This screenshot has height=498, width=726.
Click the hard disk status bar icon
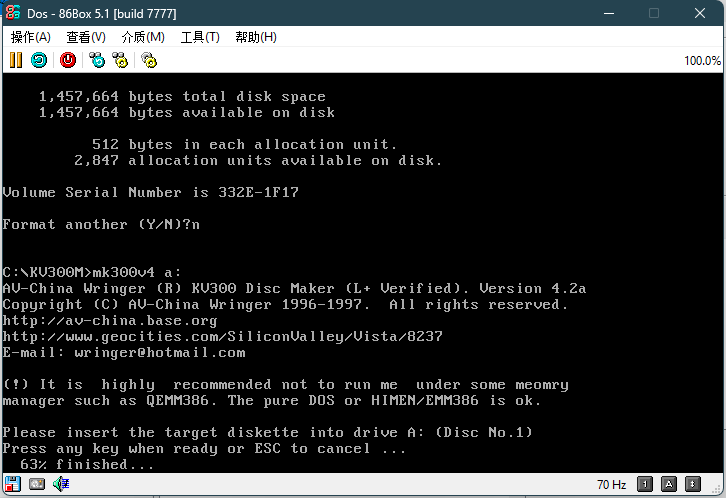pyautogui.click(x=37, y=485)
